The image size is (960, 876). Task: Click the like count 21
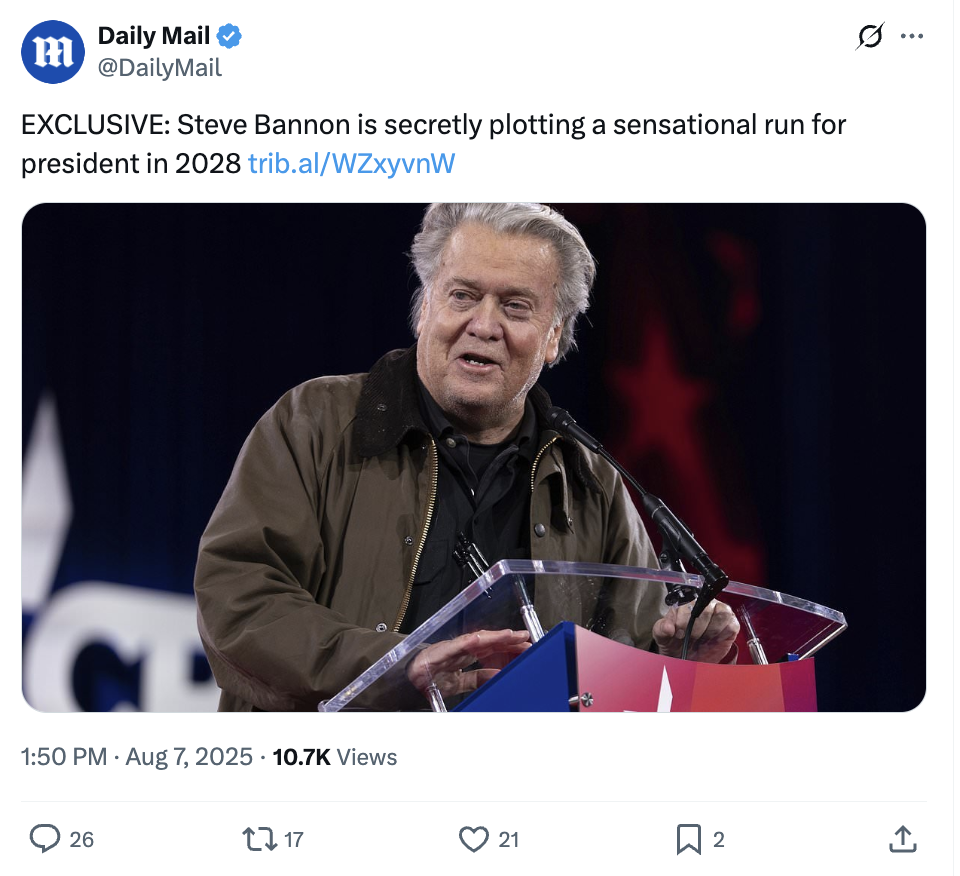click(x=508, y=840)
